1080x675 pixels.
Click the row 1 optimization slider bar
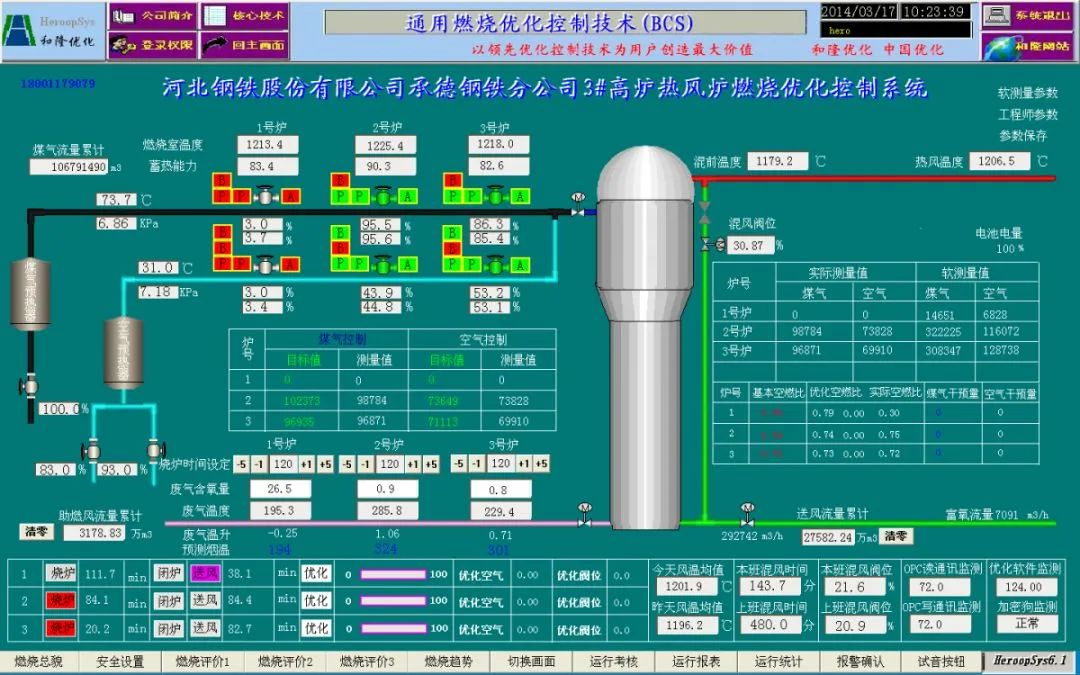393,574
